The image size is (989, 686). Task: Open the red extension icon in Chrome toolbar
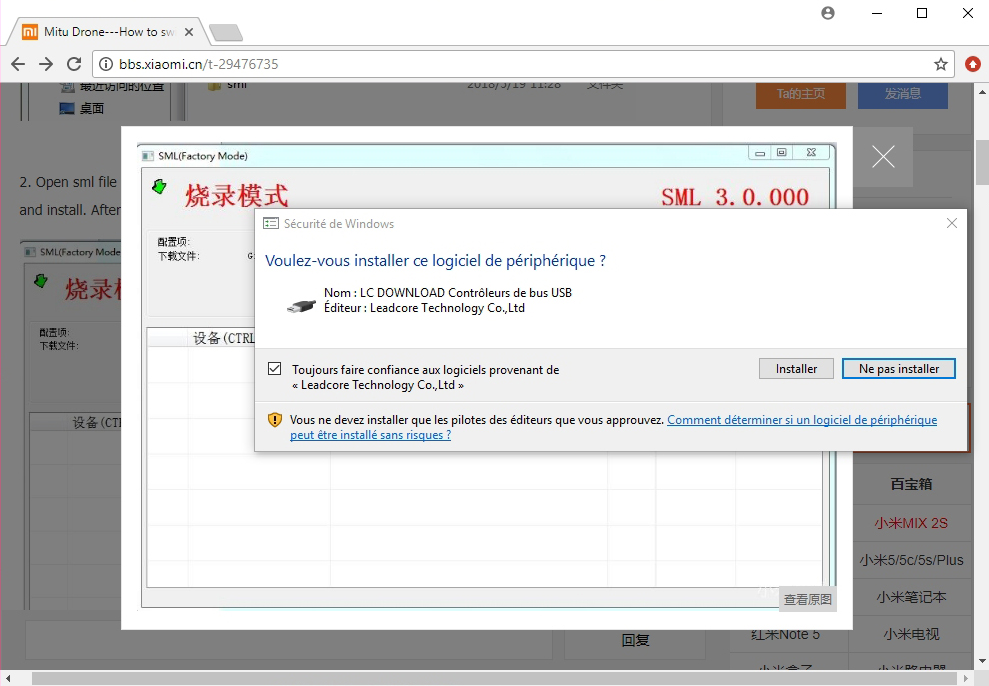973,64
